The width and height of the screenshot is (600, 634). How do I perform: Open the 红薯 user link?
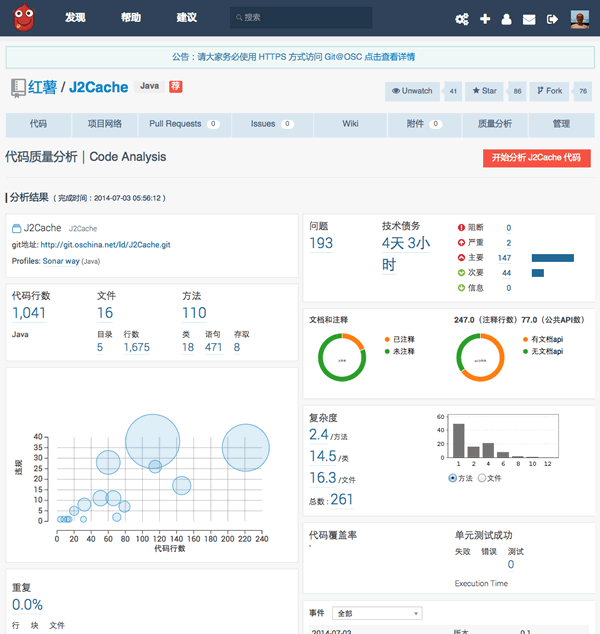click(x=42, y=87)
